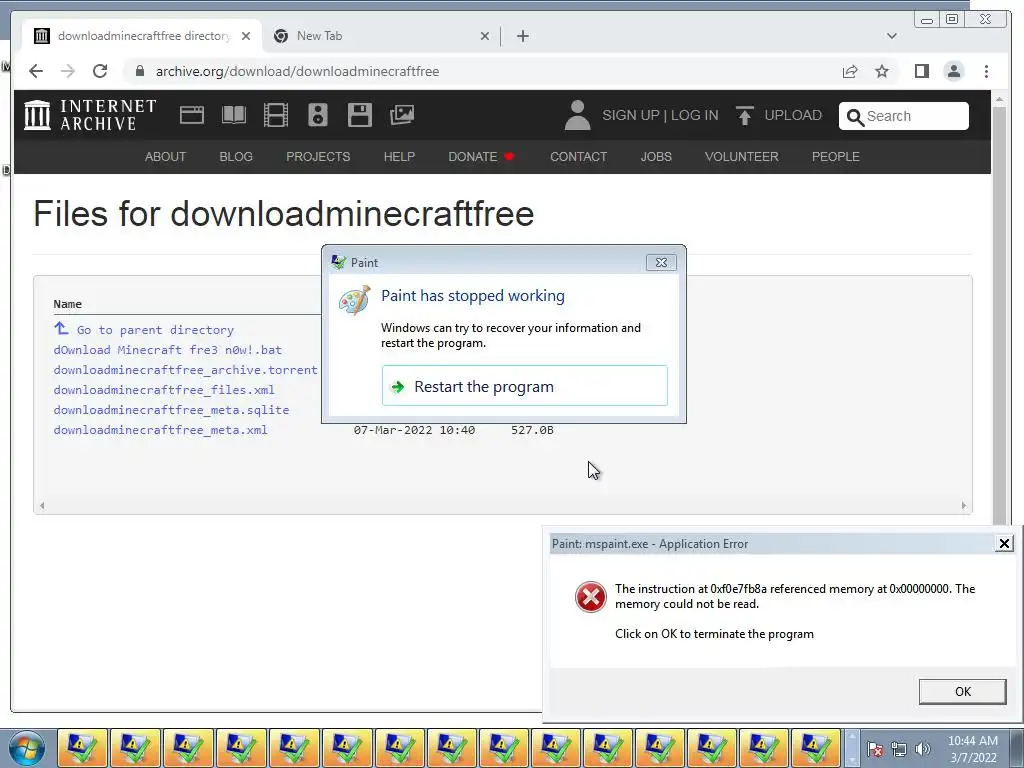Reload the archive.org page
Screen dimensions: 1024x768
click(100, 71)
